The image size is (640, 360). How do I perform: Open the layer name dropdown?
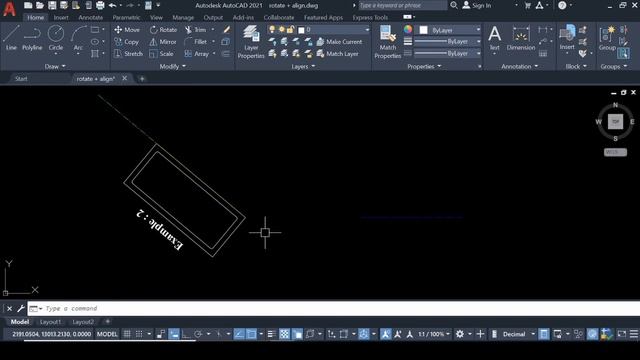click(367, 30)
